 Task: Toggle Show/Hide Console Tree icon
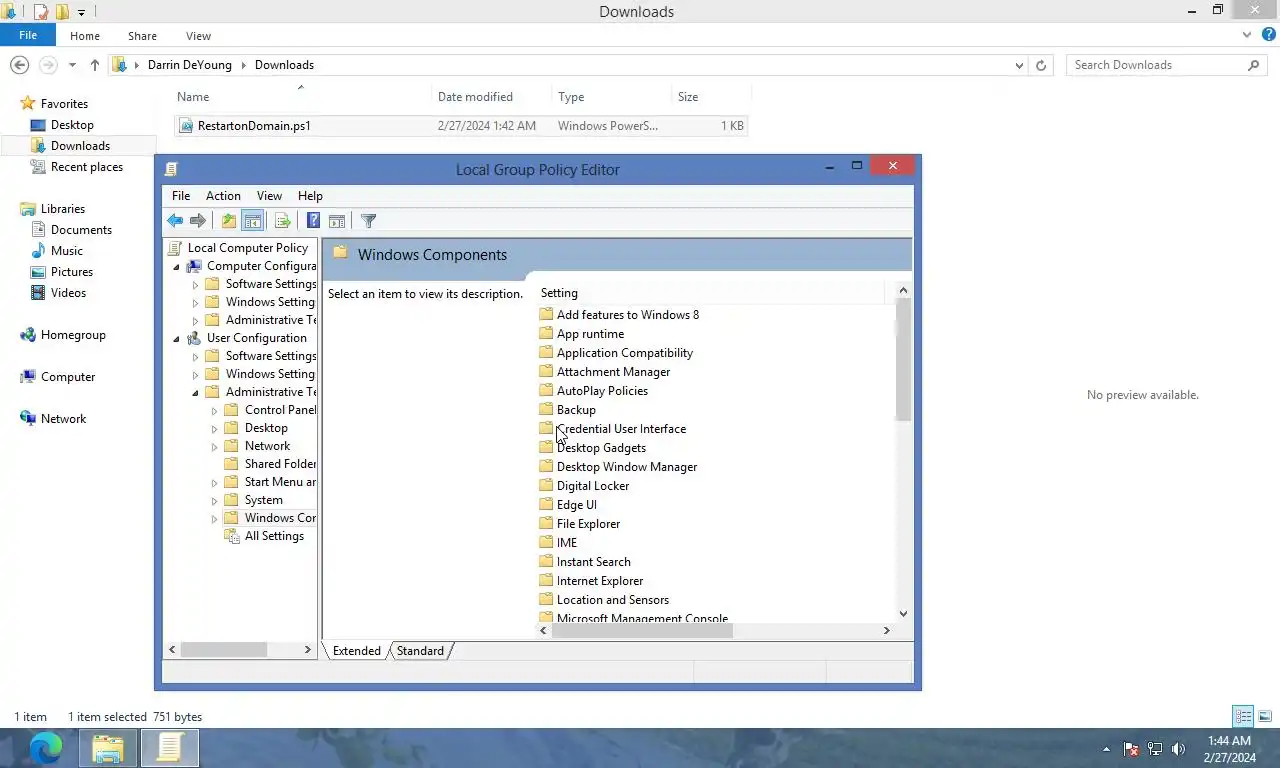[x=252, y=221]
